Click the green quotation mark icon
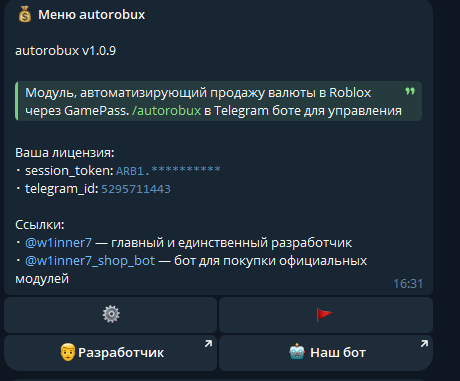 410,91
